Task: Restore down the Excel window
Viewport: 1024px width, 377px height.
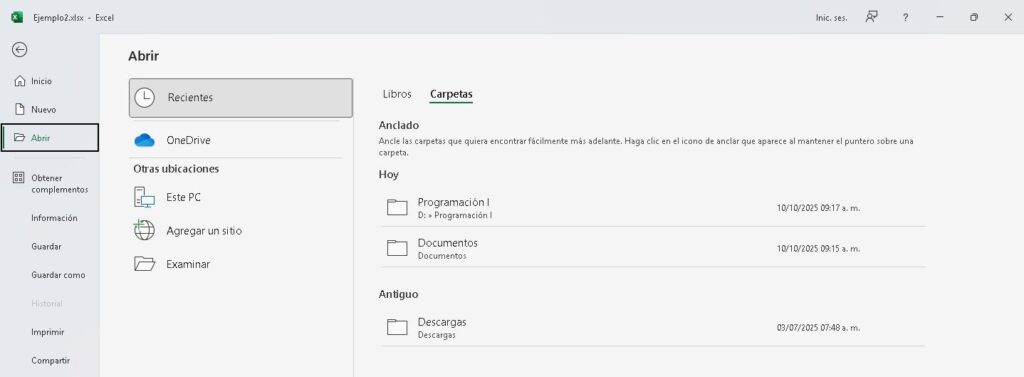Action: tap(974, 18)
